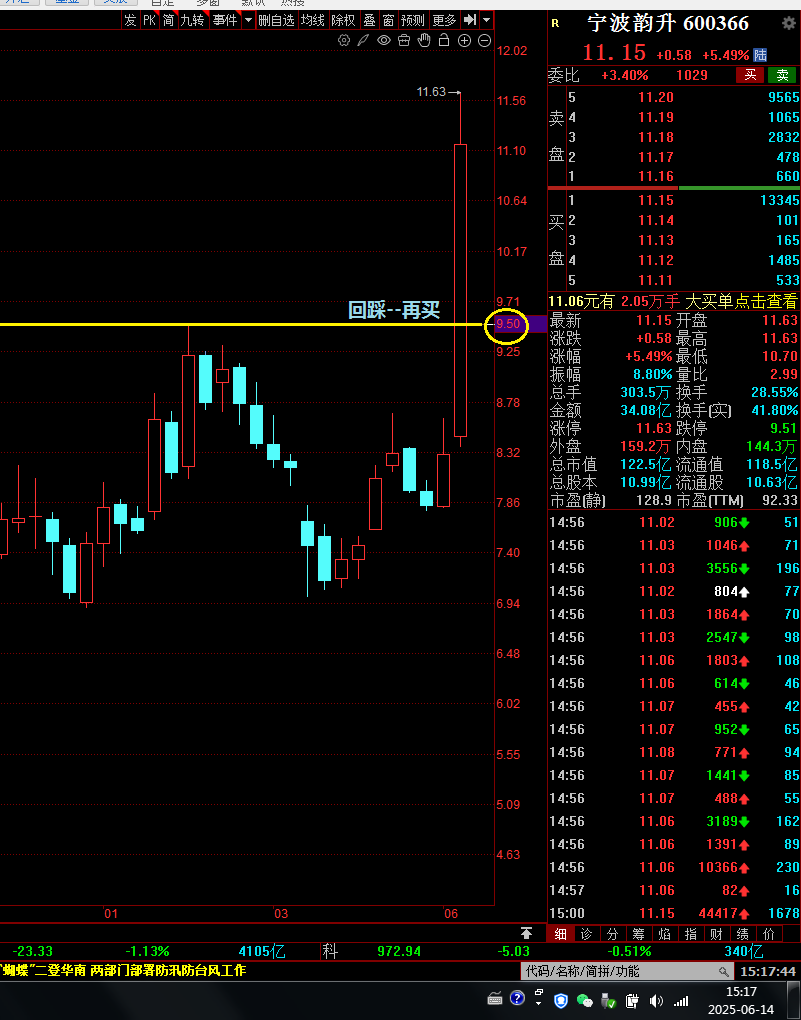
Task: Open network signal tray icon
Action: (681, 1001)
